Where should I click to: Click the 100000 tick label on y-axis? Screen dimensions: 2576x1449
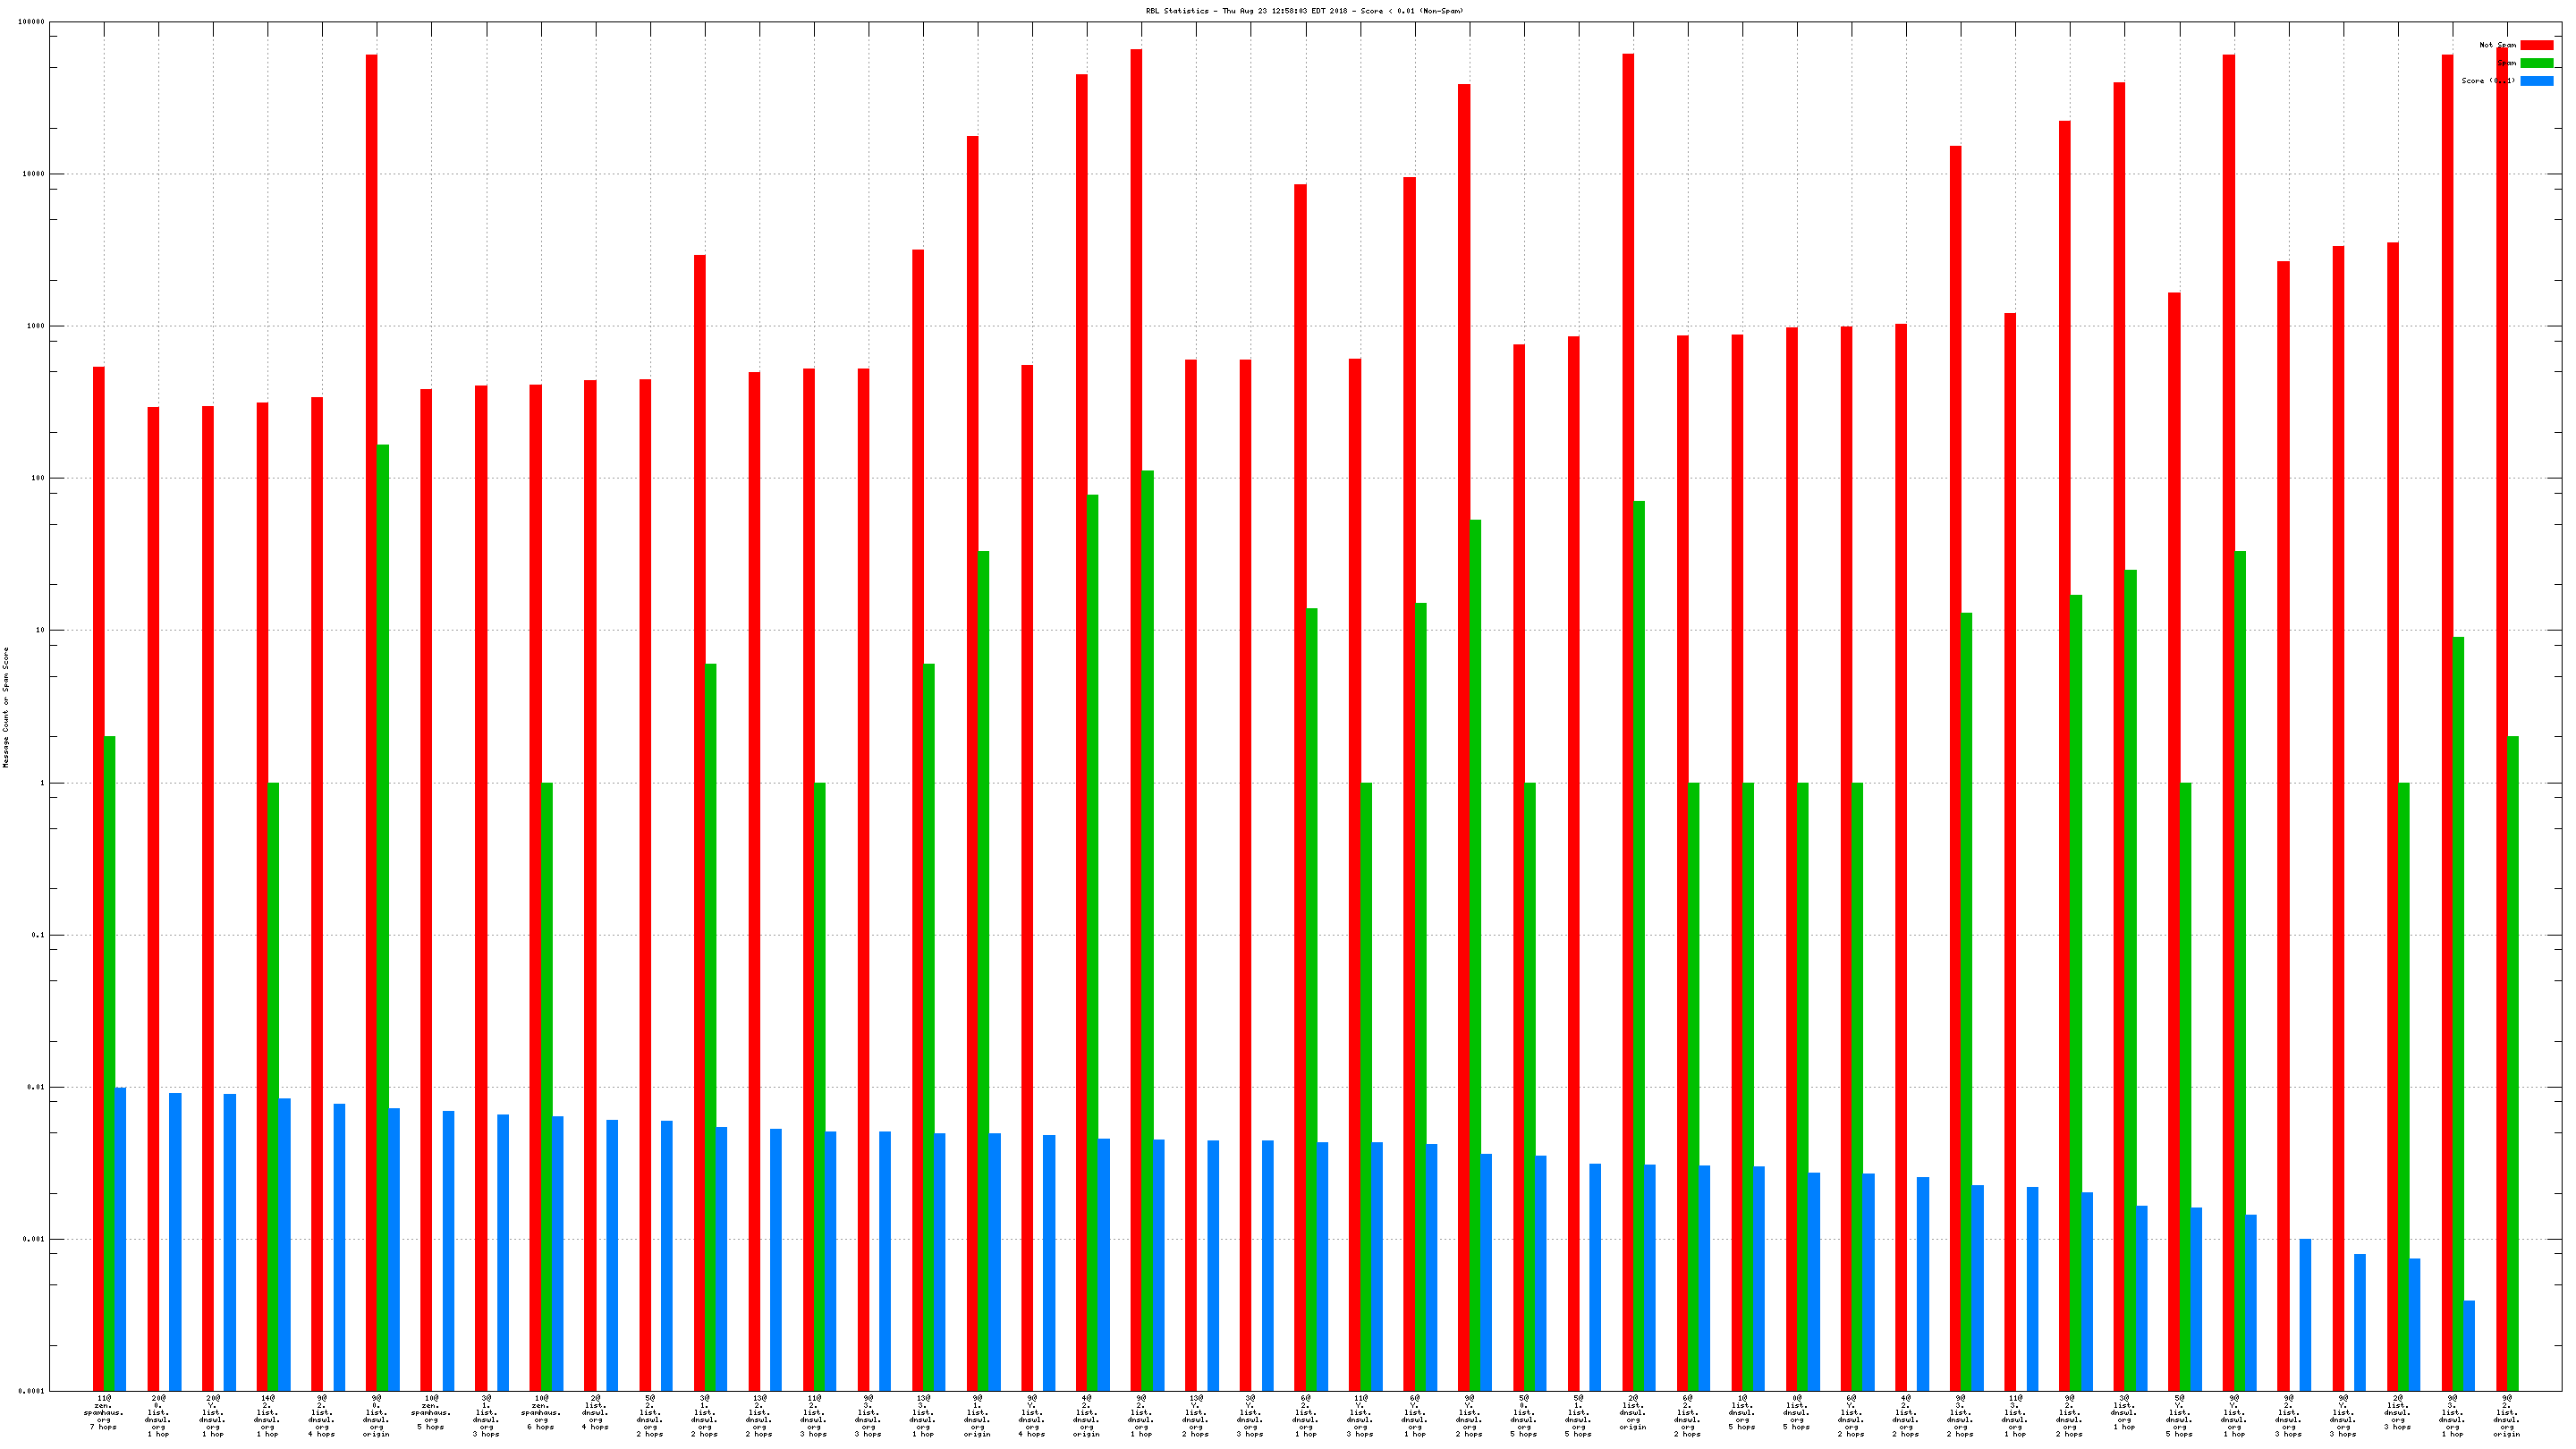coord(31,22)
